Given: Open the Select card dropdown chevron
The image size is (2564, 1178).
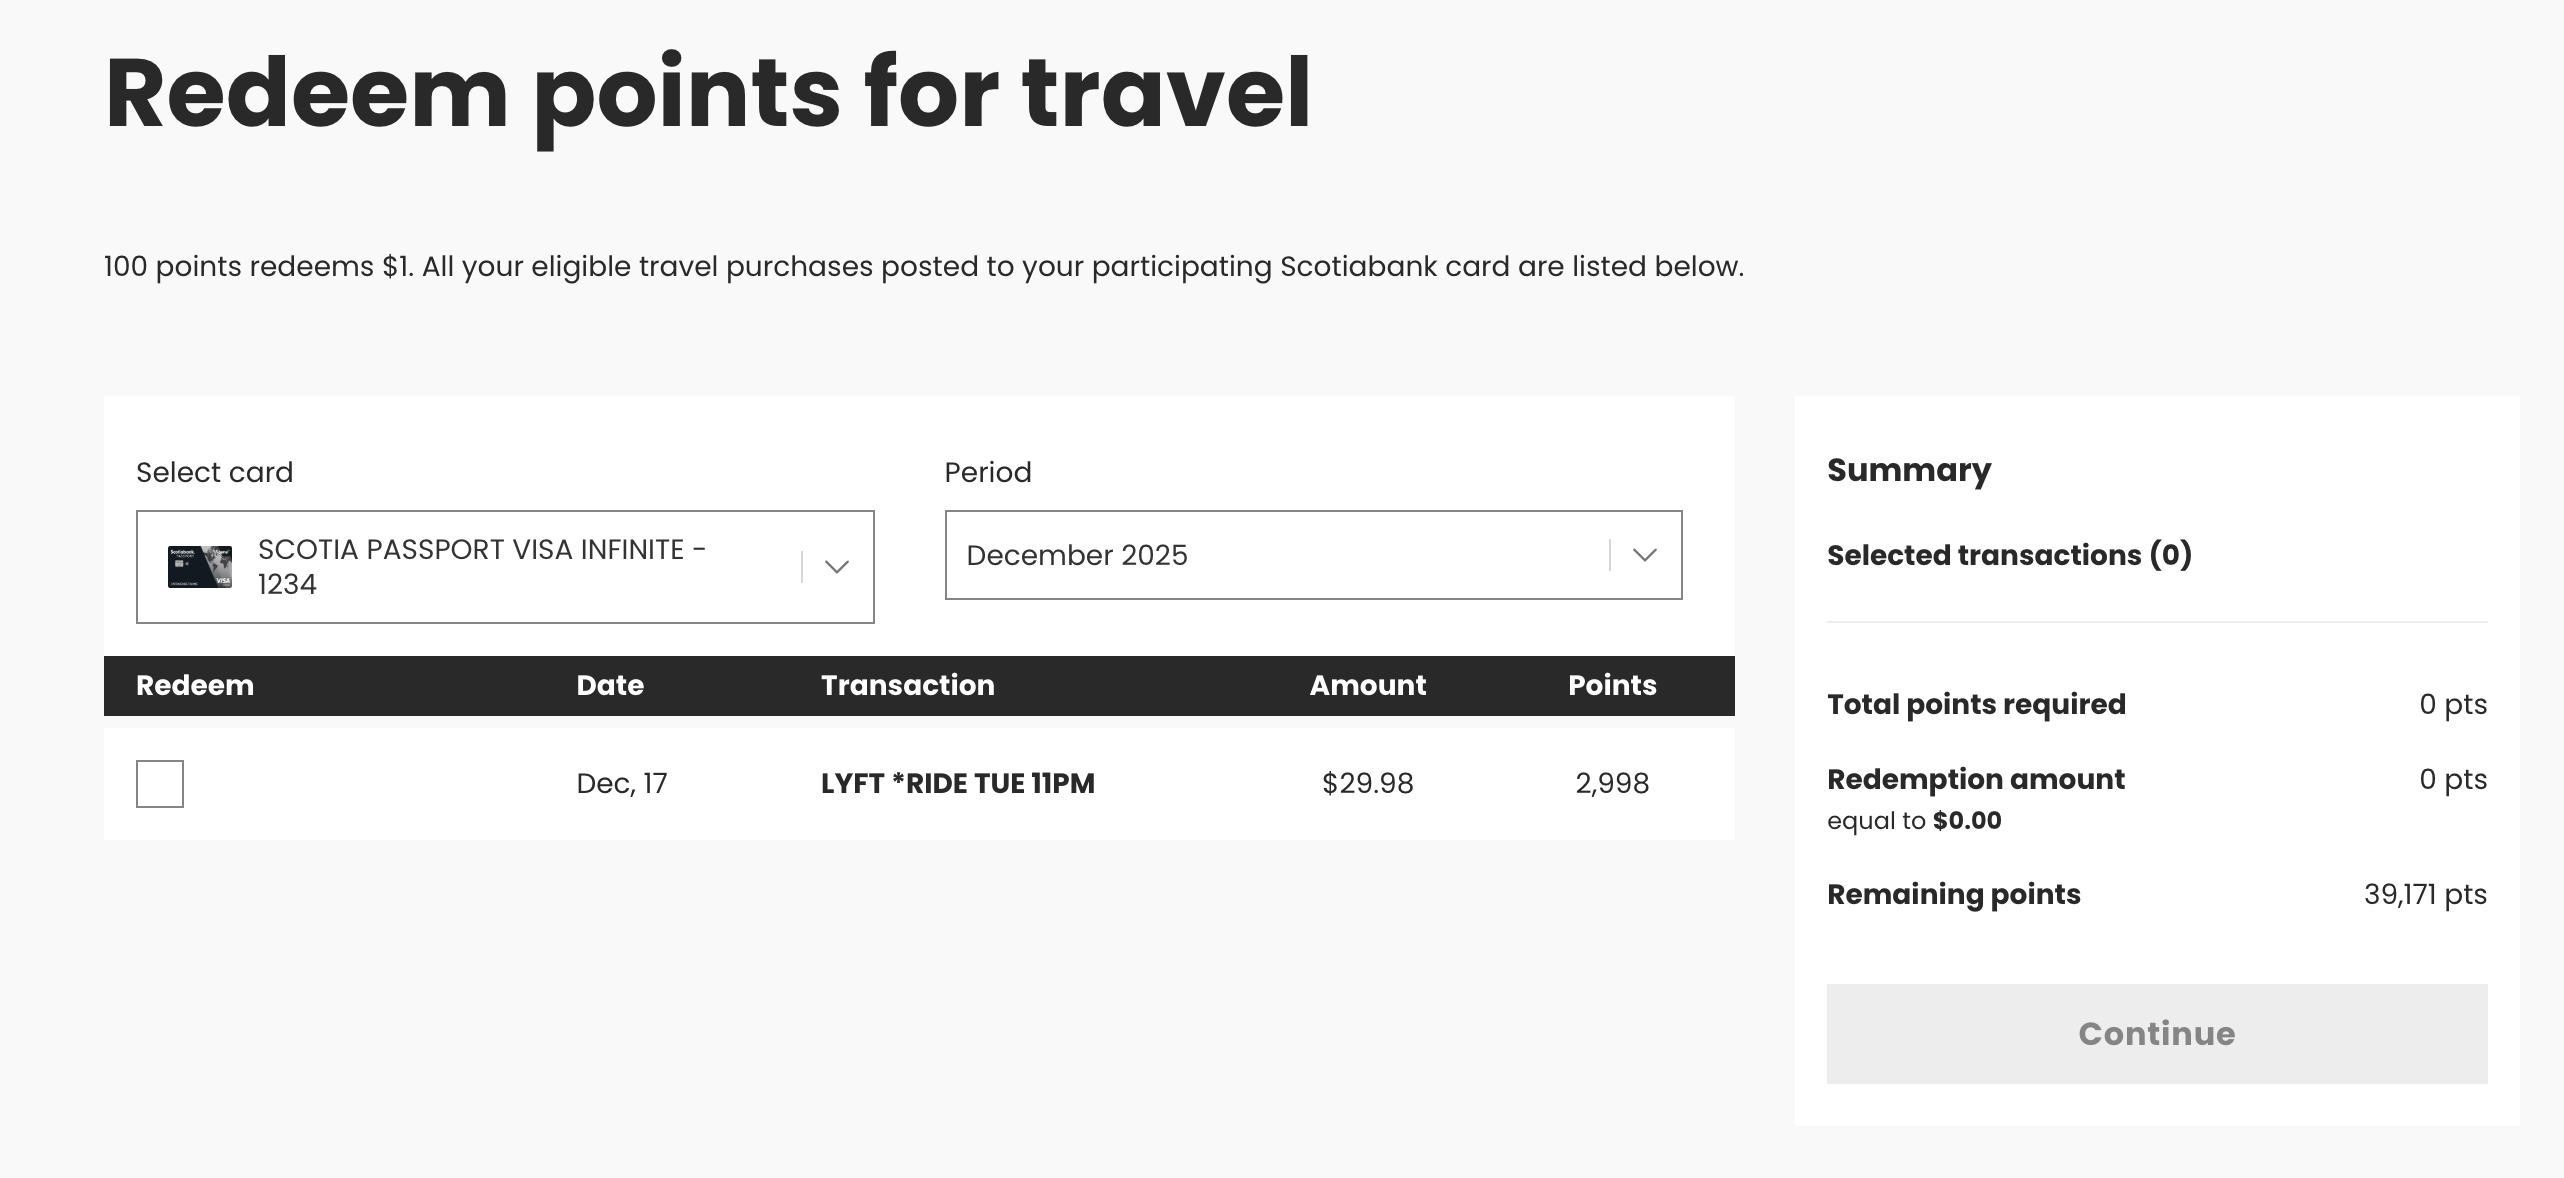Looking at the screenshot, I should click(x=838, y=567).
